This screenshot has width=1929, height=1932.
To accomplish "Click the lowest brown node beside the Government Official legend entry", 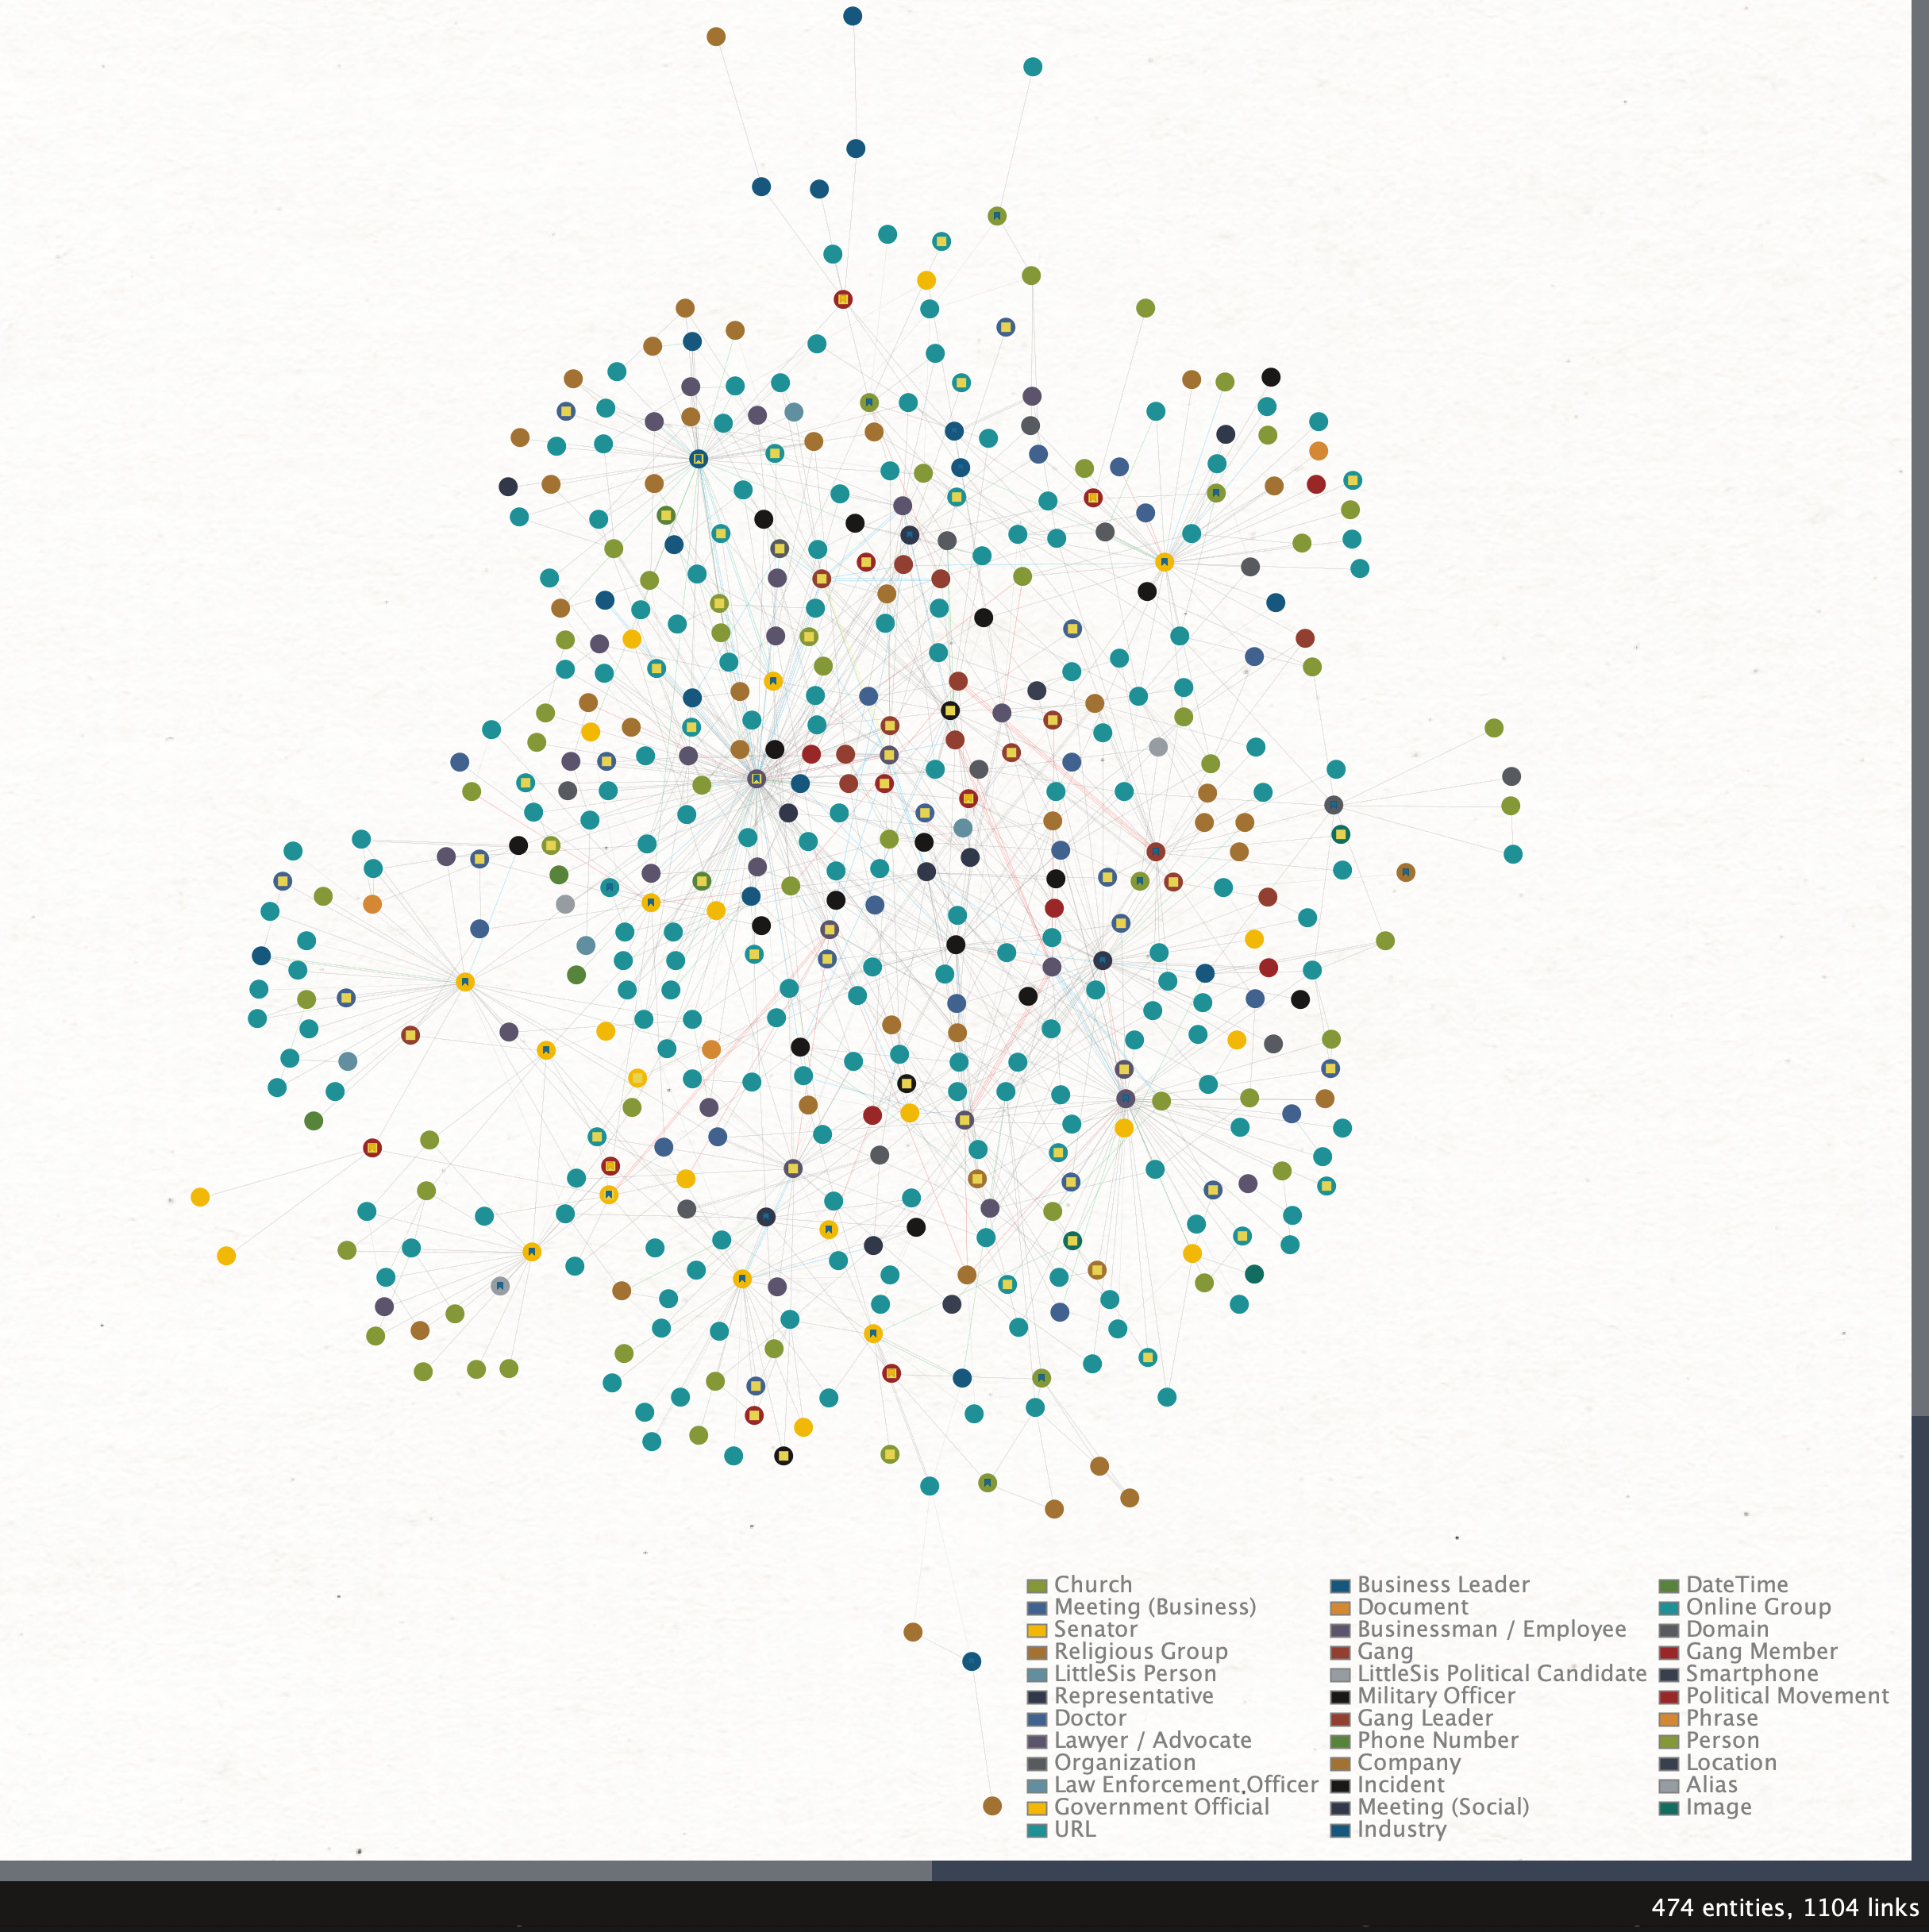I will click(x=992, y=1805).
